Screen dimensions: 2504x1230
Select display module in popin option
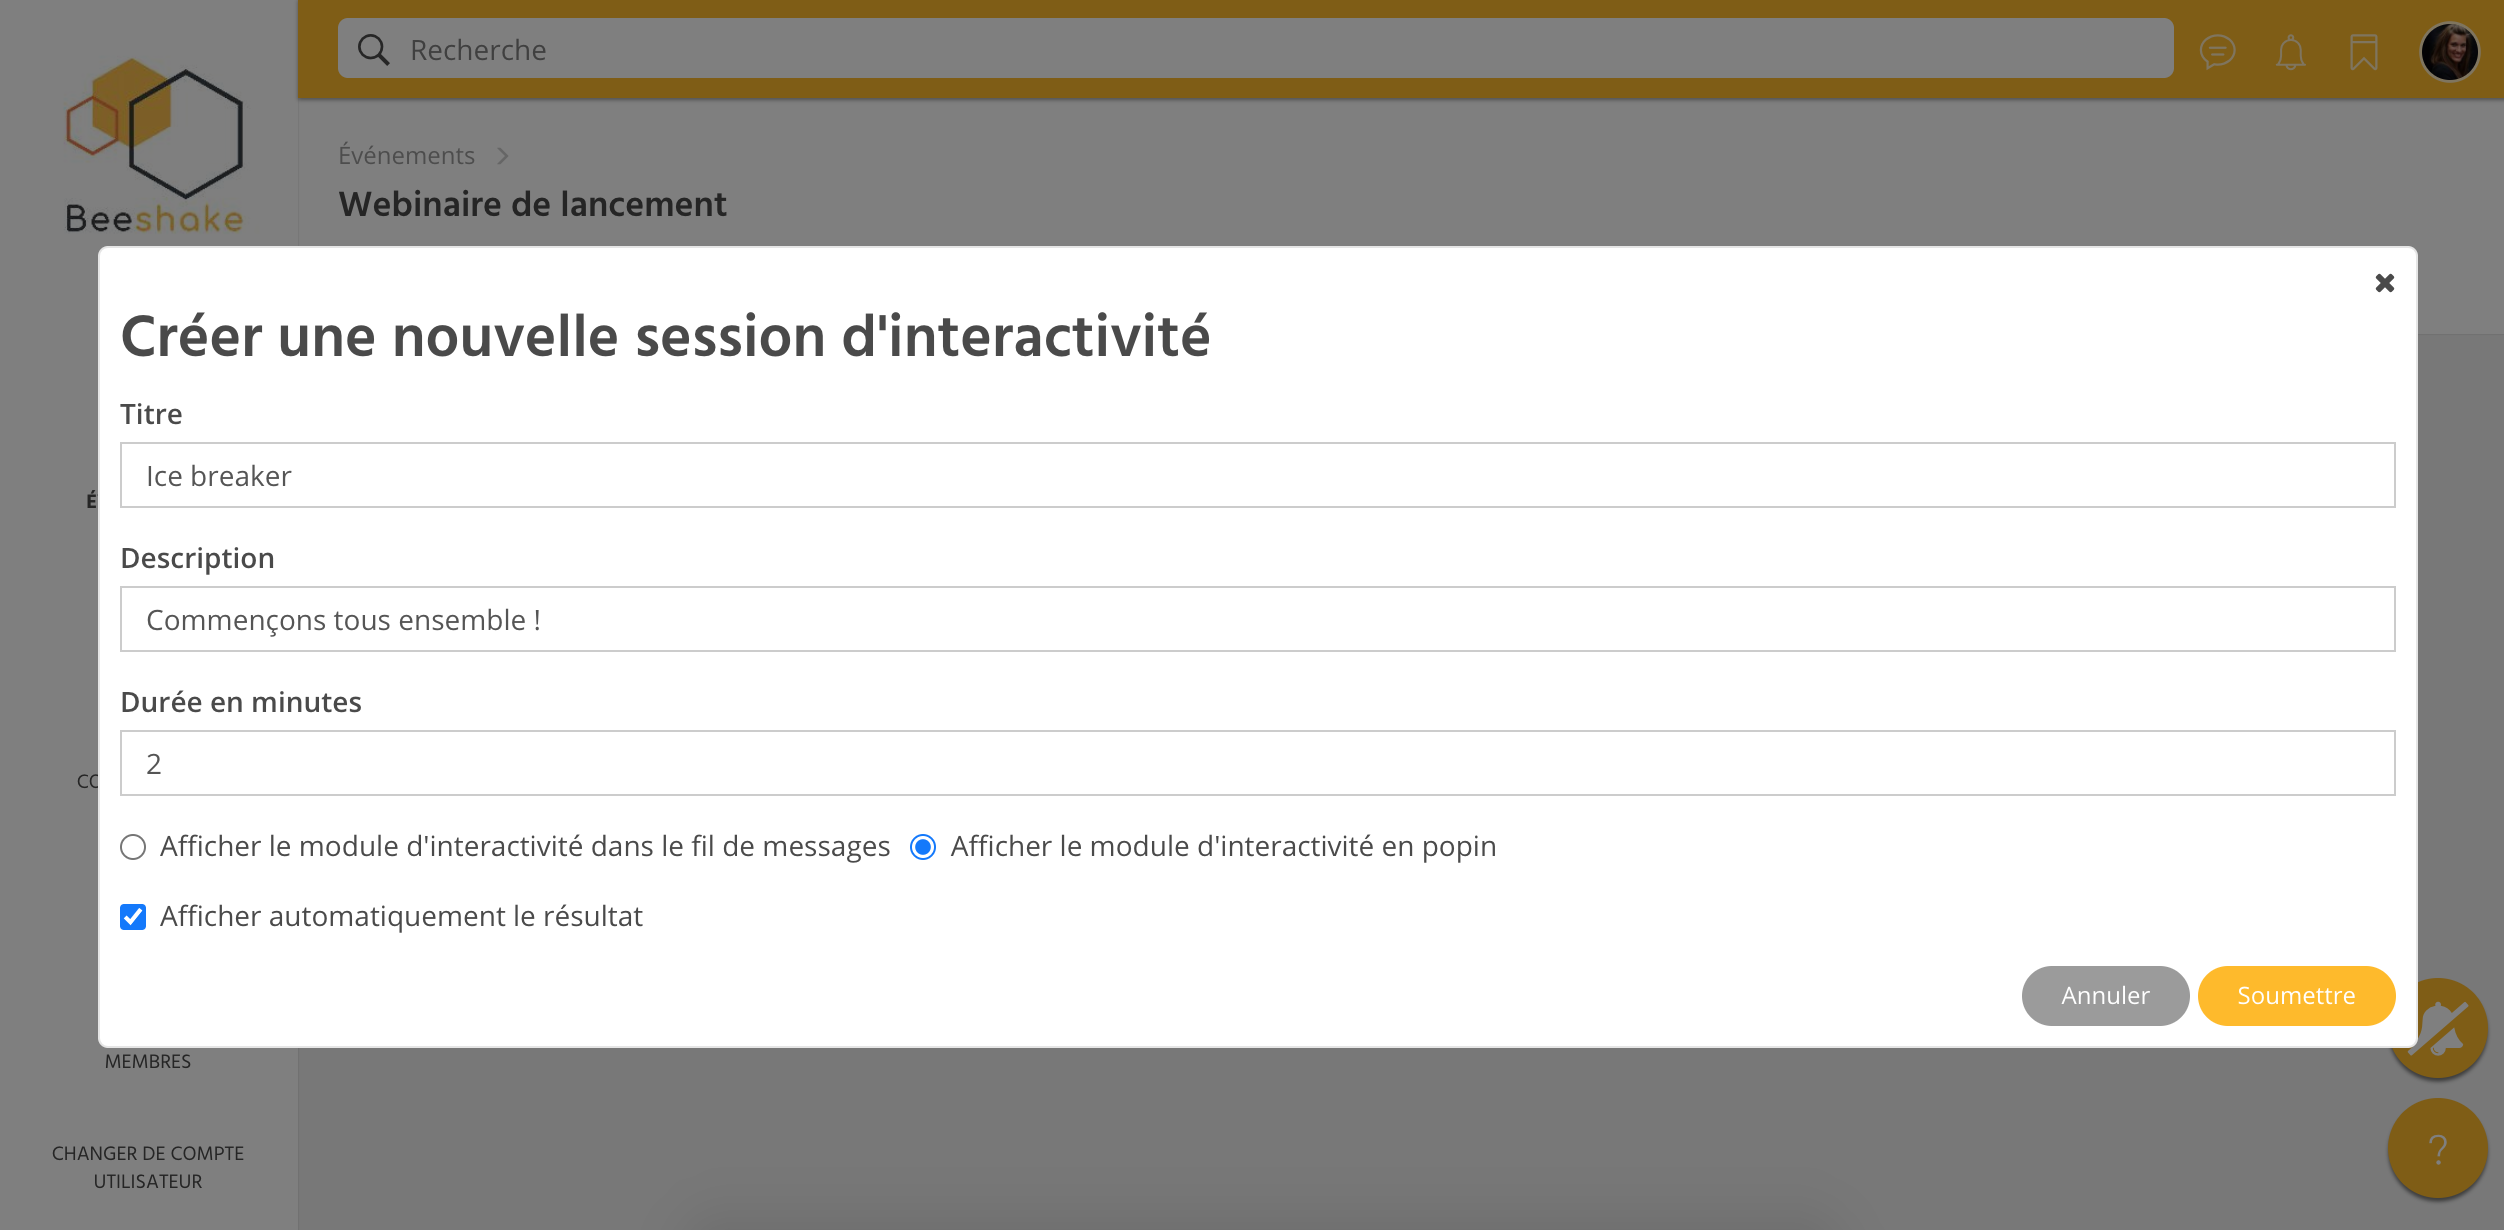(923, 847)
